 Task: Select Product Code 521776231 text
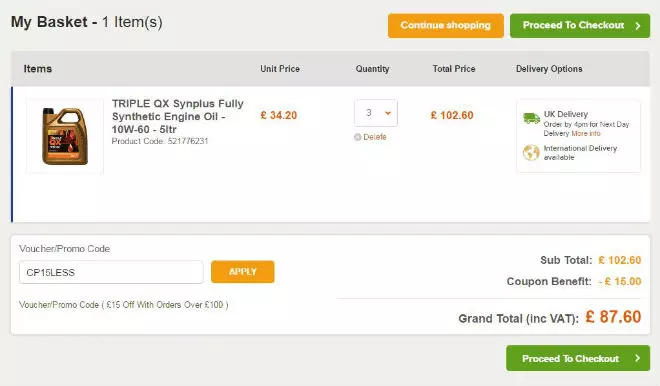point(160,141)
